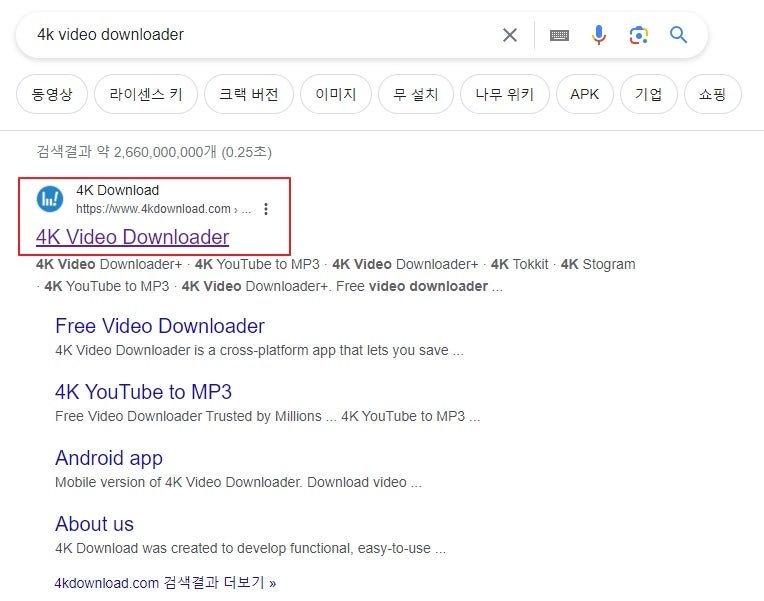Image resolution: width=764 pixels, height=601 pixels.
Task: Click snippet 'Mobile version of 4K Video Downloader'
Action: coord(177,482)
